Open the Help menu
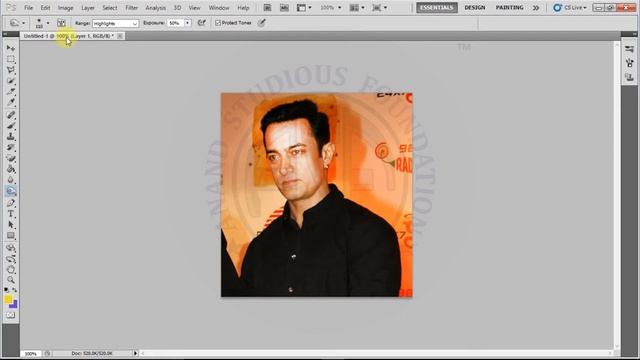 coord(243,8)
